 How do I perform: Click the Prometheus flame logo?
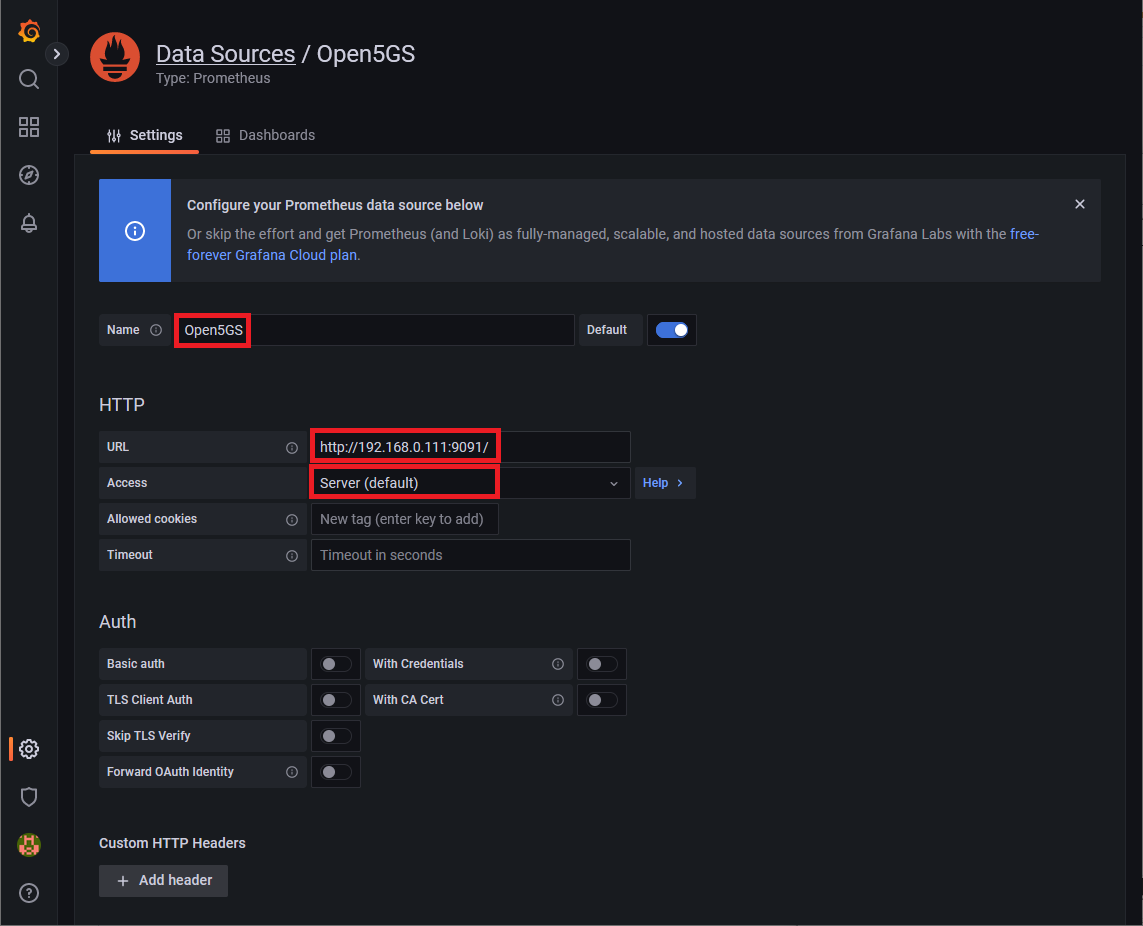coord(115,57)
